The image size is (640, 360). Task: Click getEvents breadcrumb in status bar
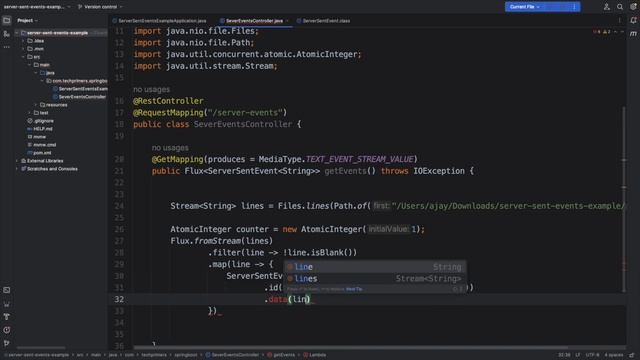point(281,355)
